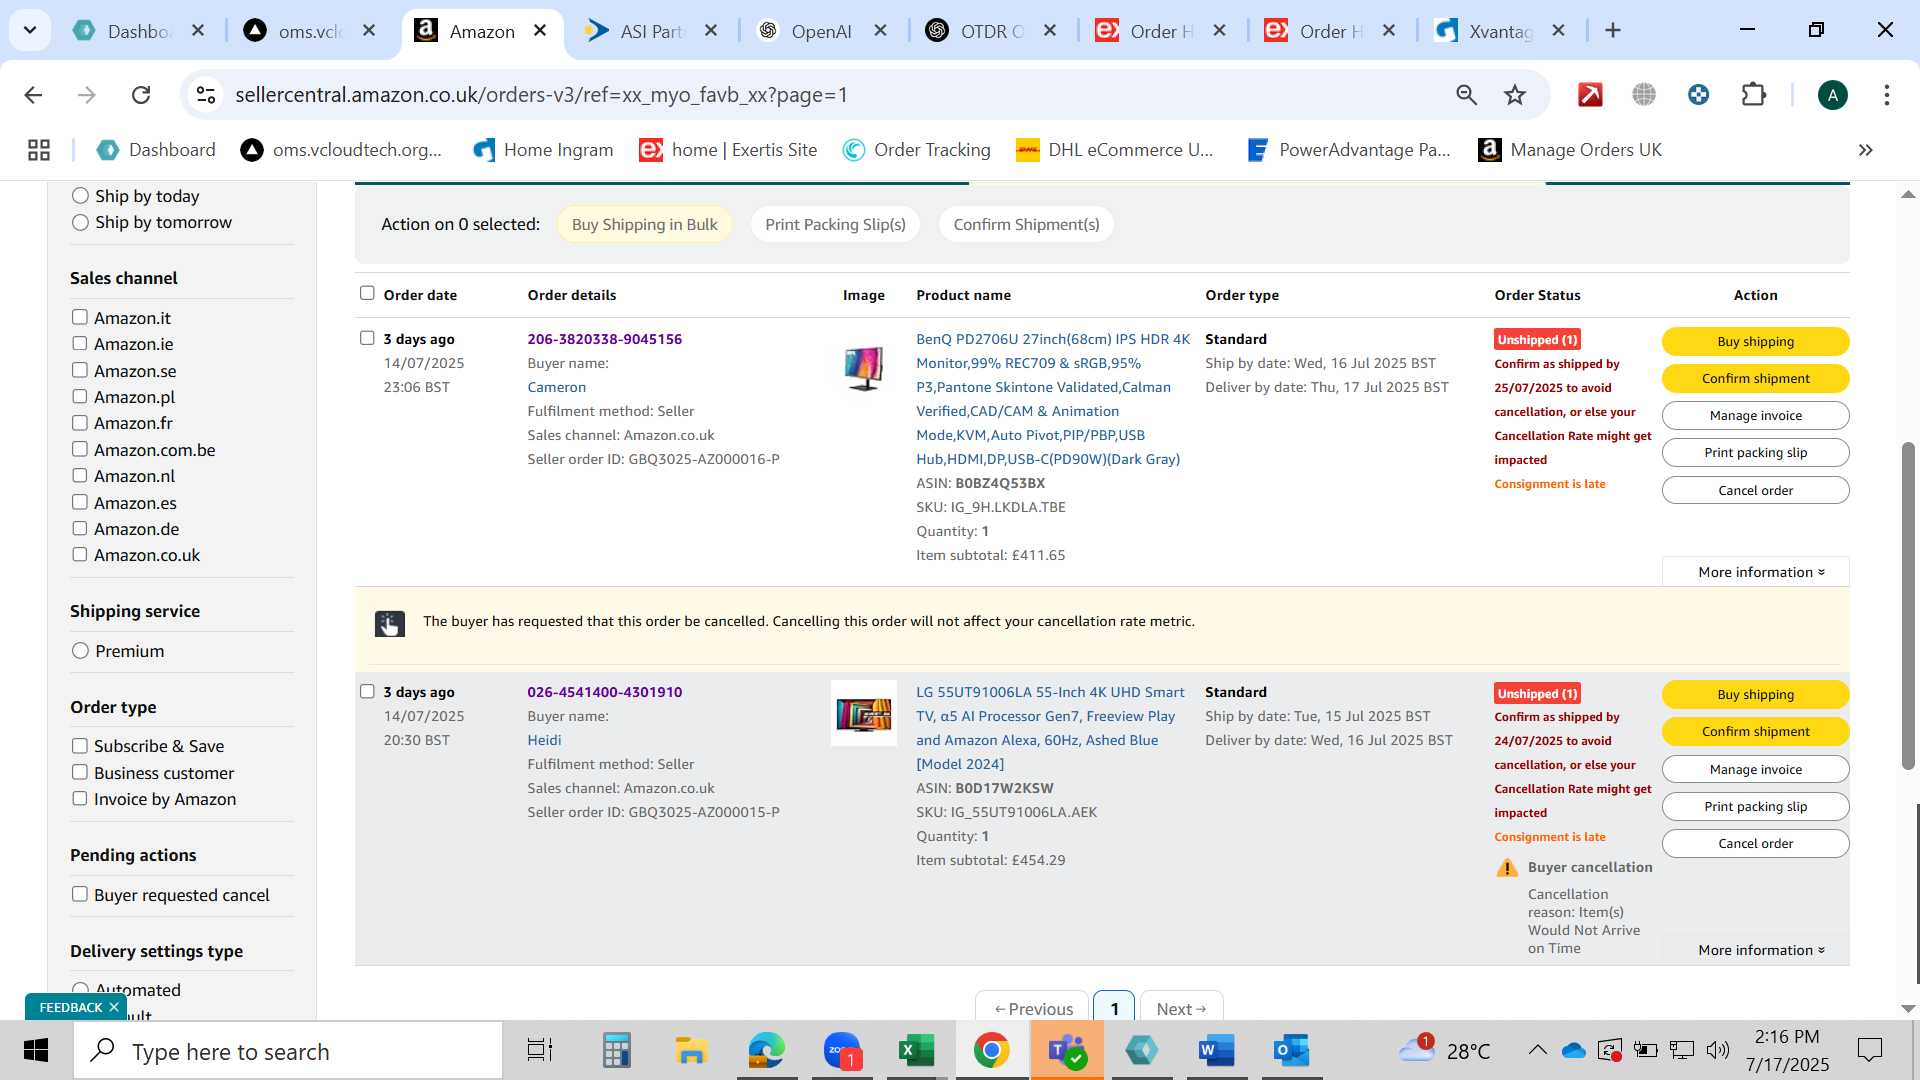Check the Amazon.de sales channel
This screenshot has height=1080, width=1920.
click(x=80, y=528)
